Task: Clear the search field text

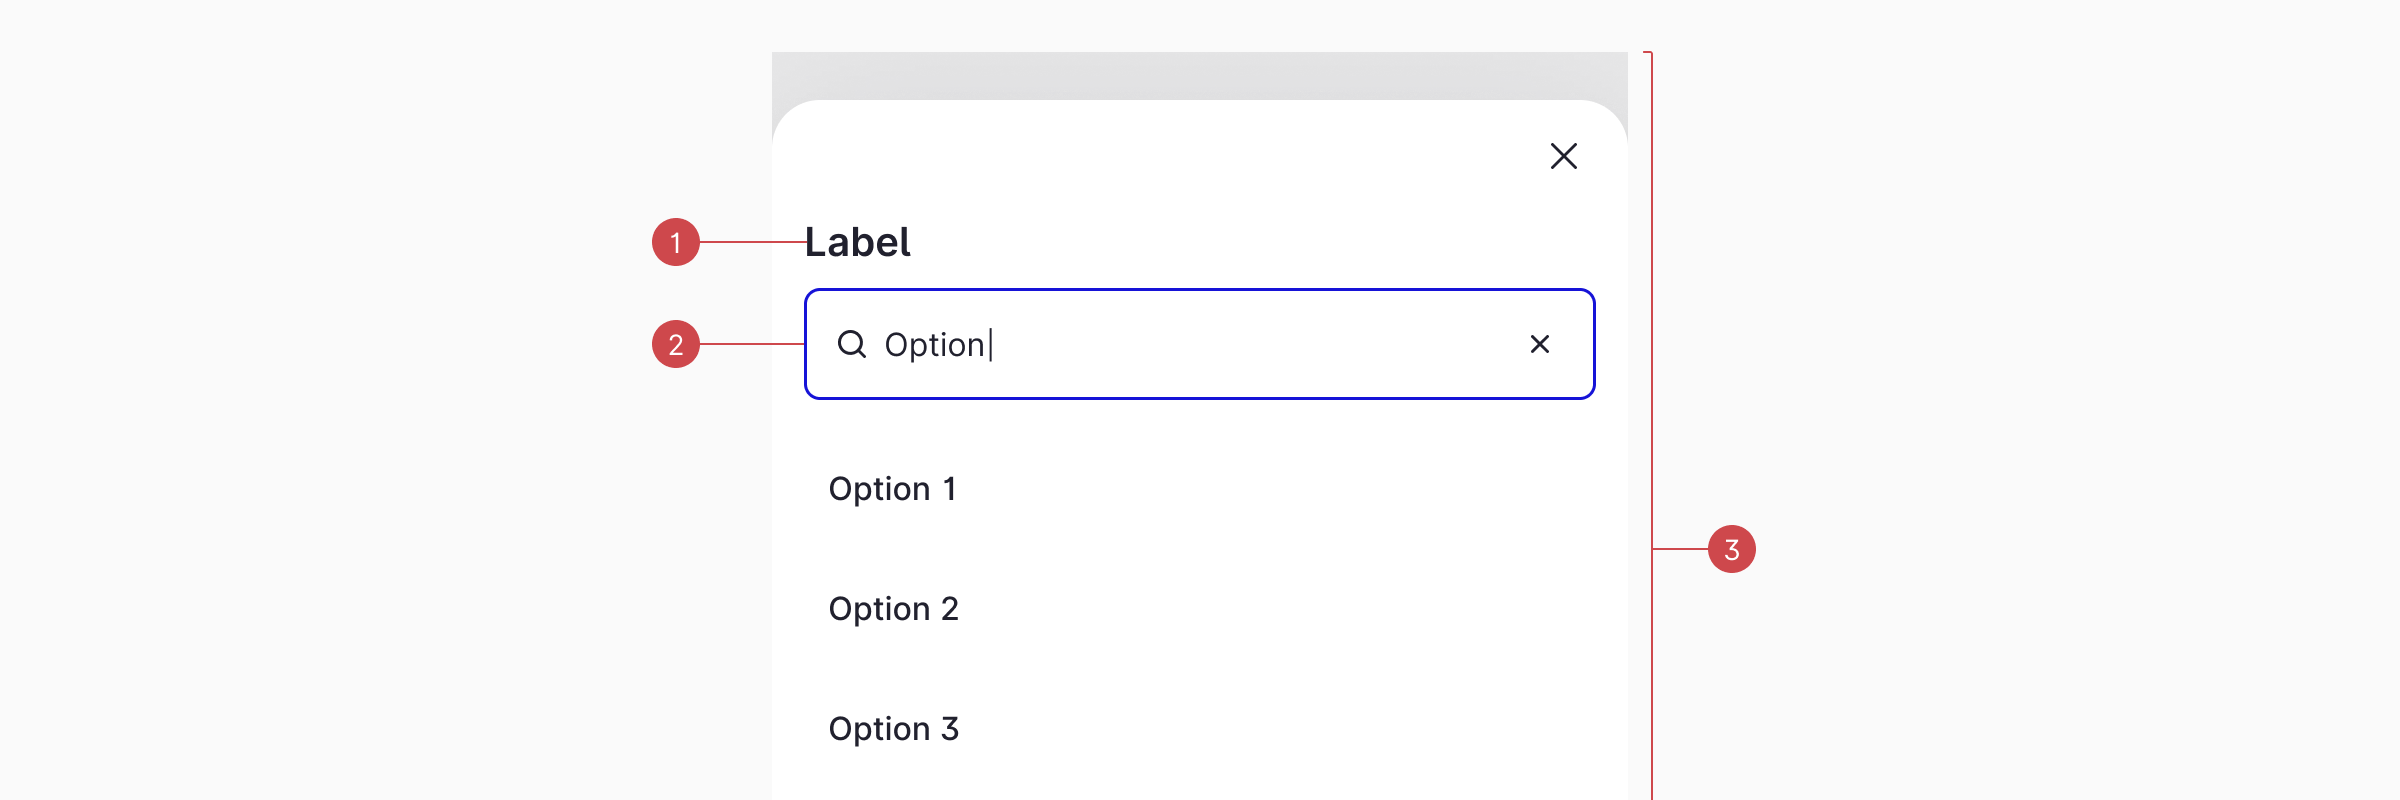Action: (1540, 344)
